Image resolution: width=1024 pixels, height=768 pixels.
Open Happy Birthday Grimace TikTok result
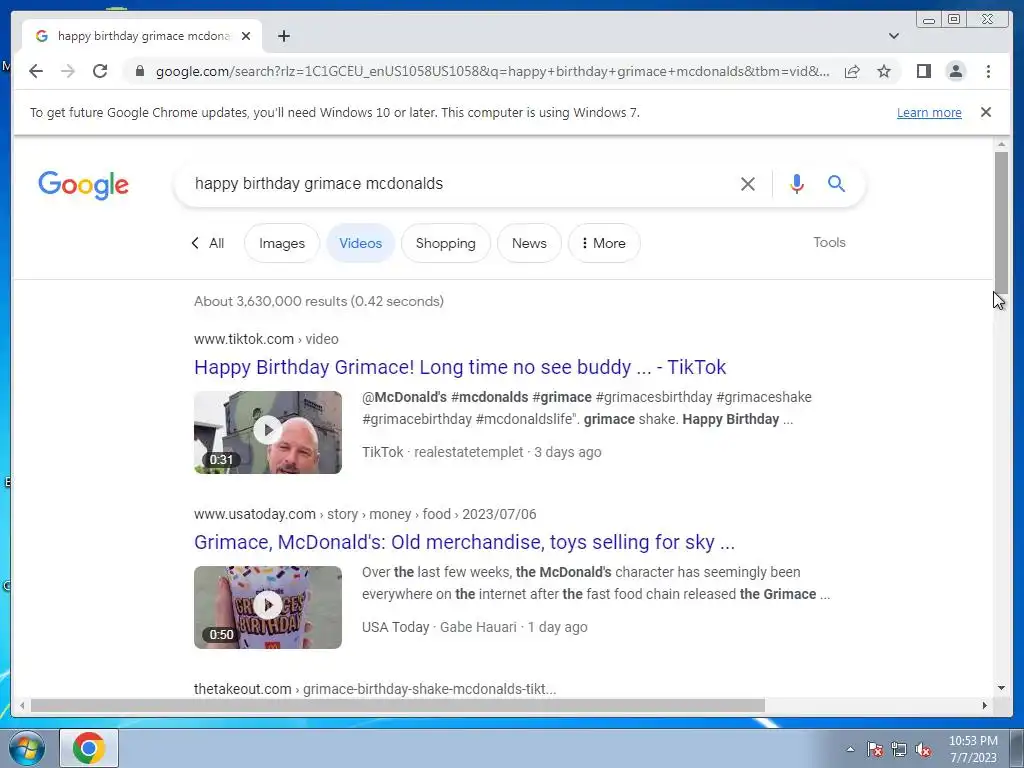coord(460,367)
